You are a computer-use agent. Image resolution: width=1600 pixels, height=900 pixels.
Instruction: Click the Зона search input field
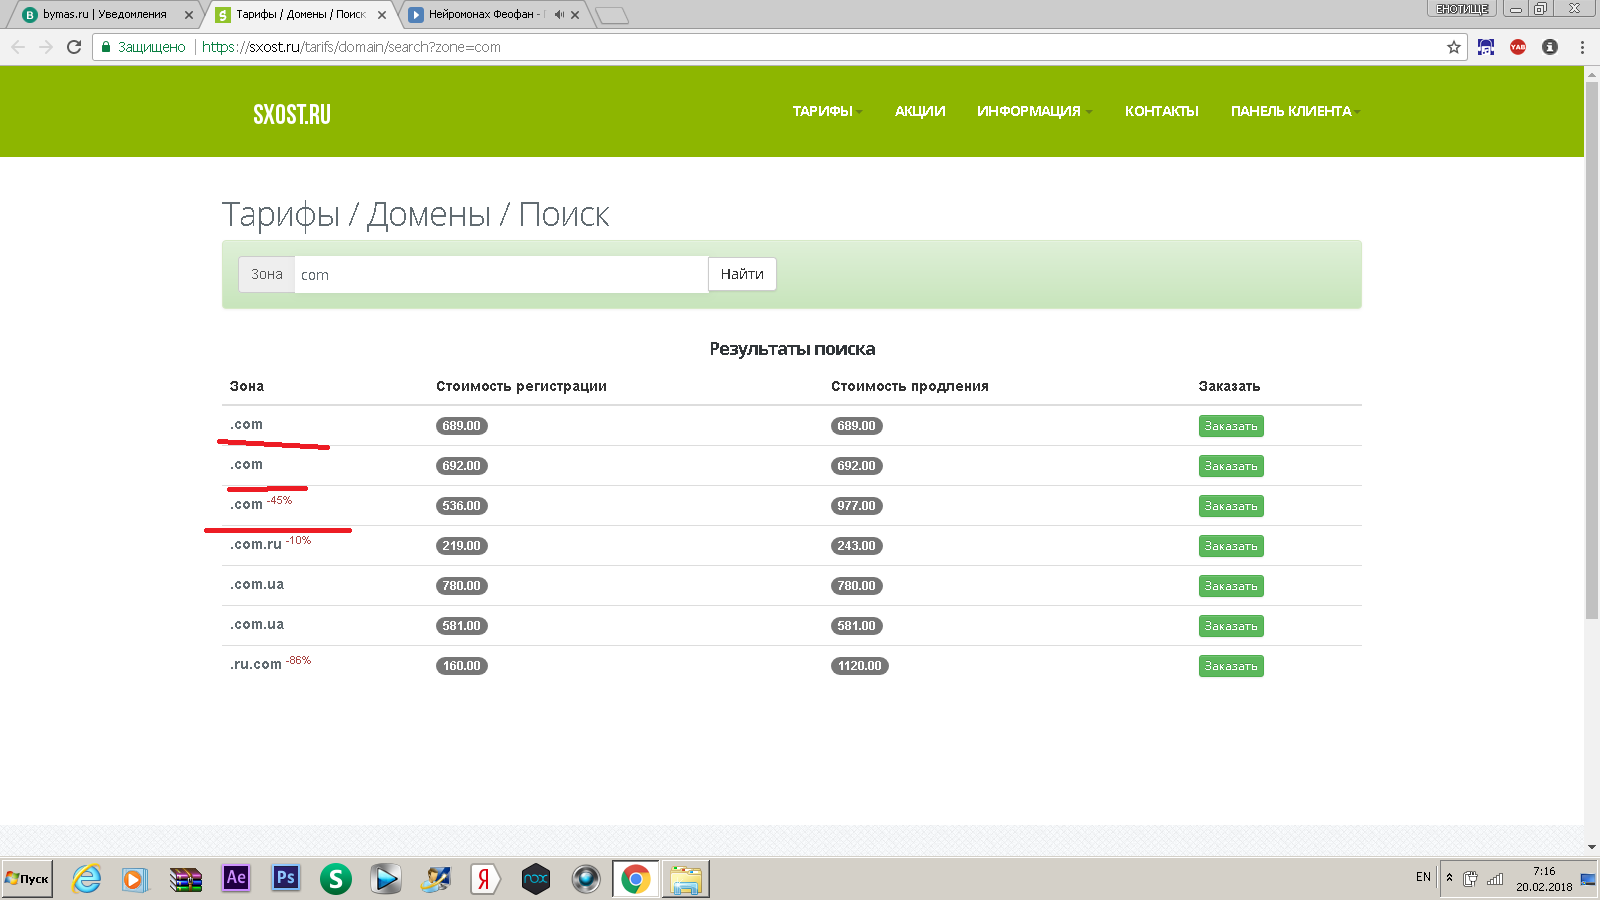coord(500,275)
